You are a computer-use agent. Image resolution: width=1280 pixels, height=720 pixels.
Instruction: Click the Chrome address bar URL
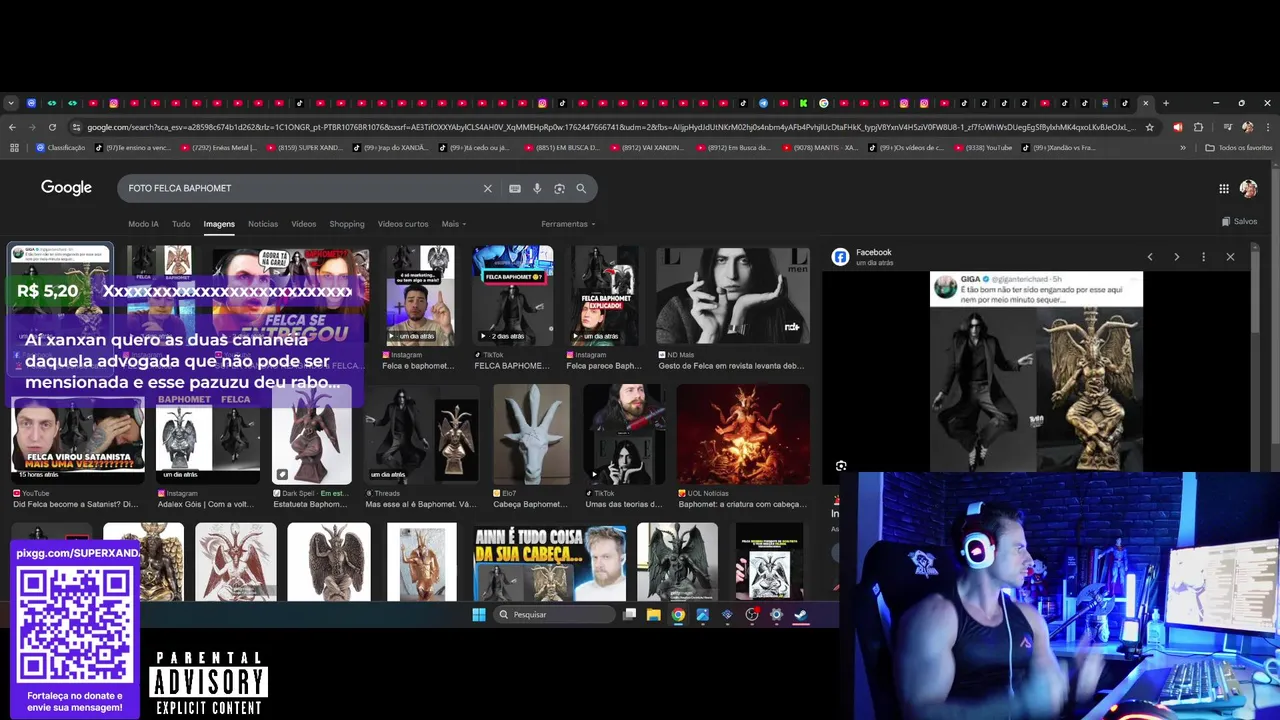610,127
